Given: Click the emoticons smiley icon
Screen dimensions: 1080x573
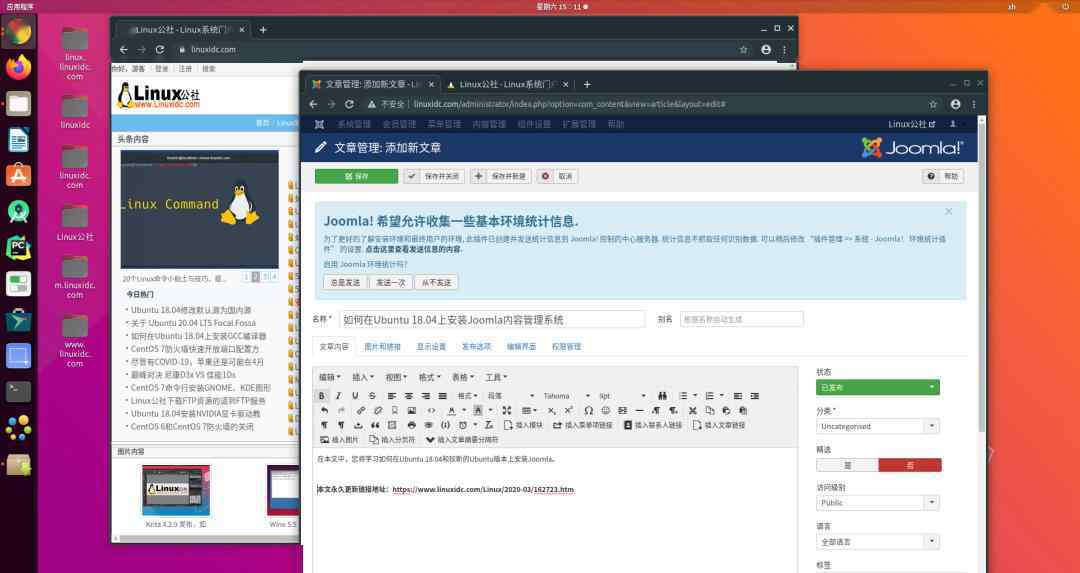Looking at the screenshot, I should (605, 410).
